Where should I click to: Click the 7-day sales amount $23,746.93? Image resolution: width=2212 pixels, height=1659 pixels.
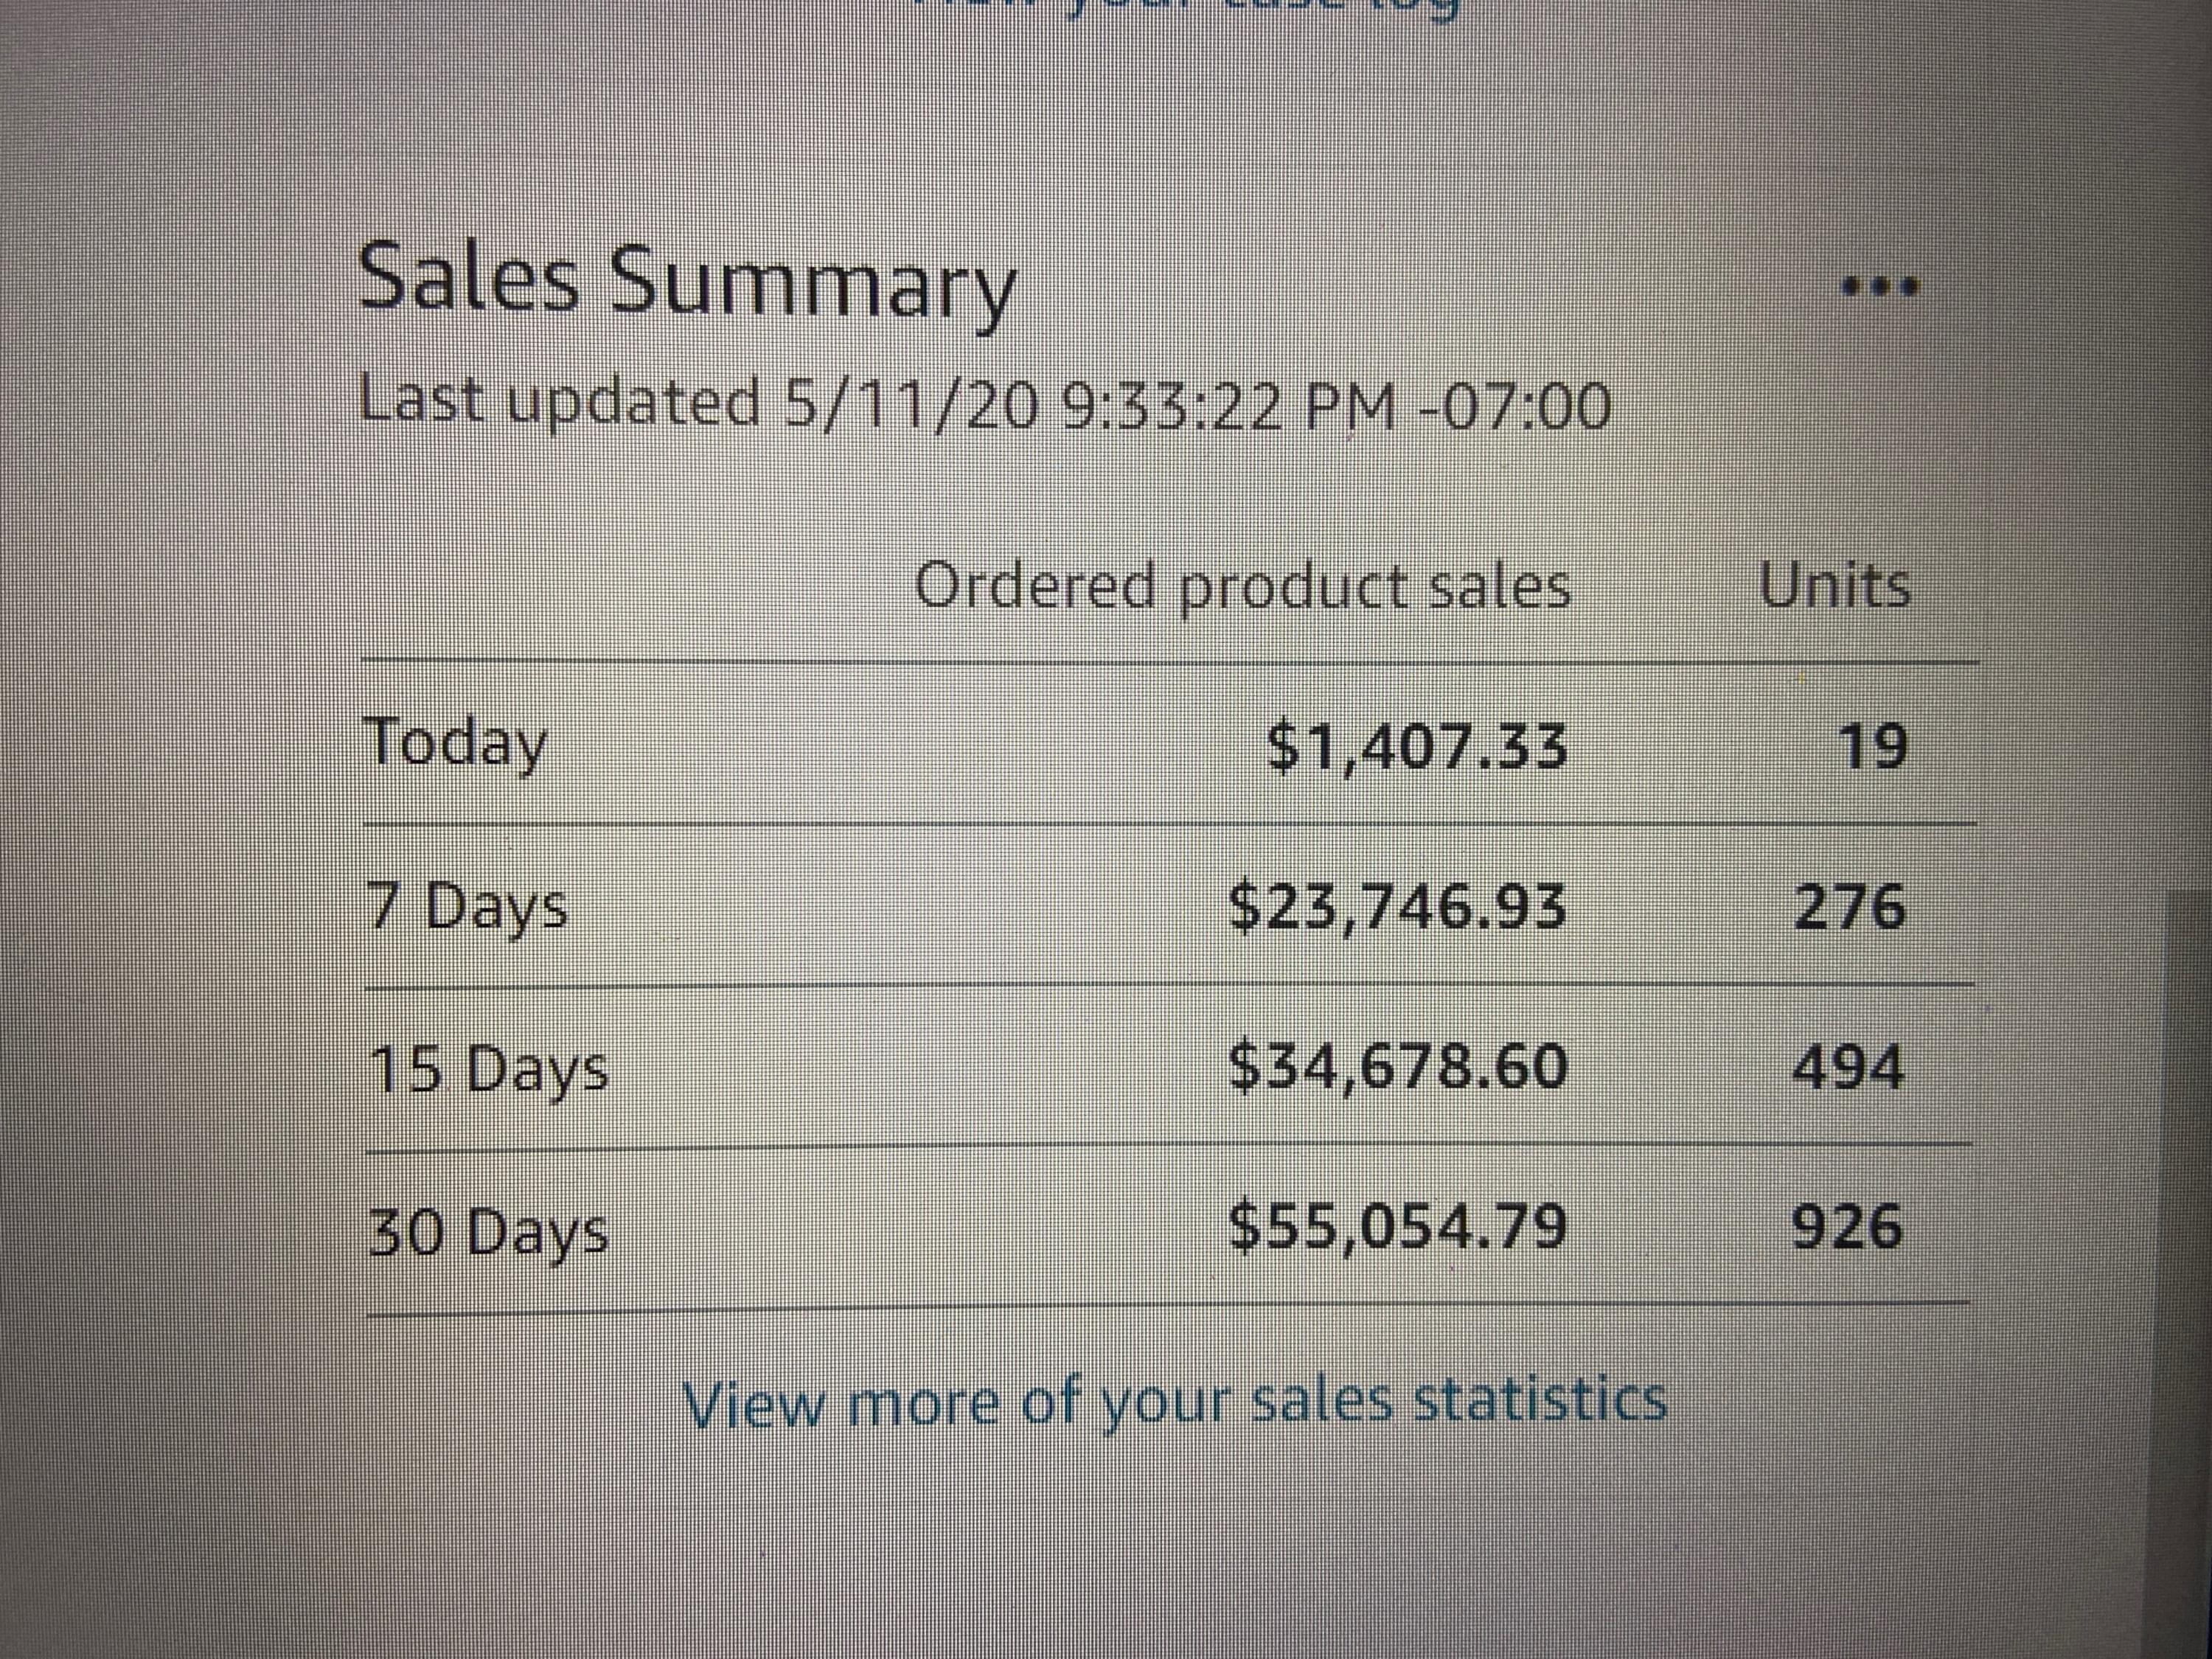point(1396,908)
